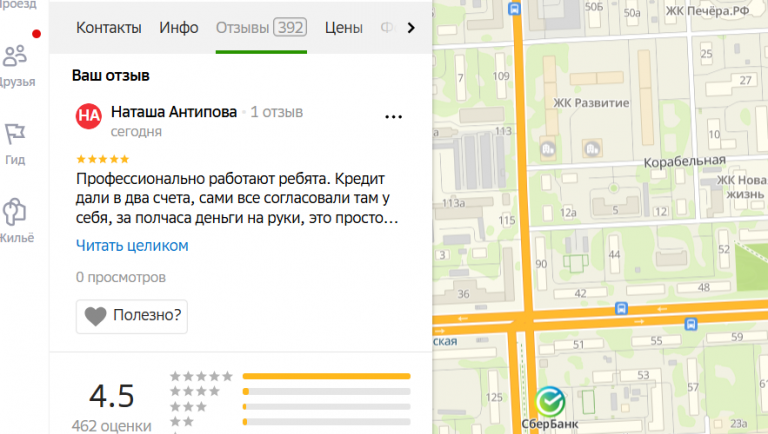Screen dimensions: 768x434
Task: Click the bus stop icon at map top
Action: click(x=514, y=9)
